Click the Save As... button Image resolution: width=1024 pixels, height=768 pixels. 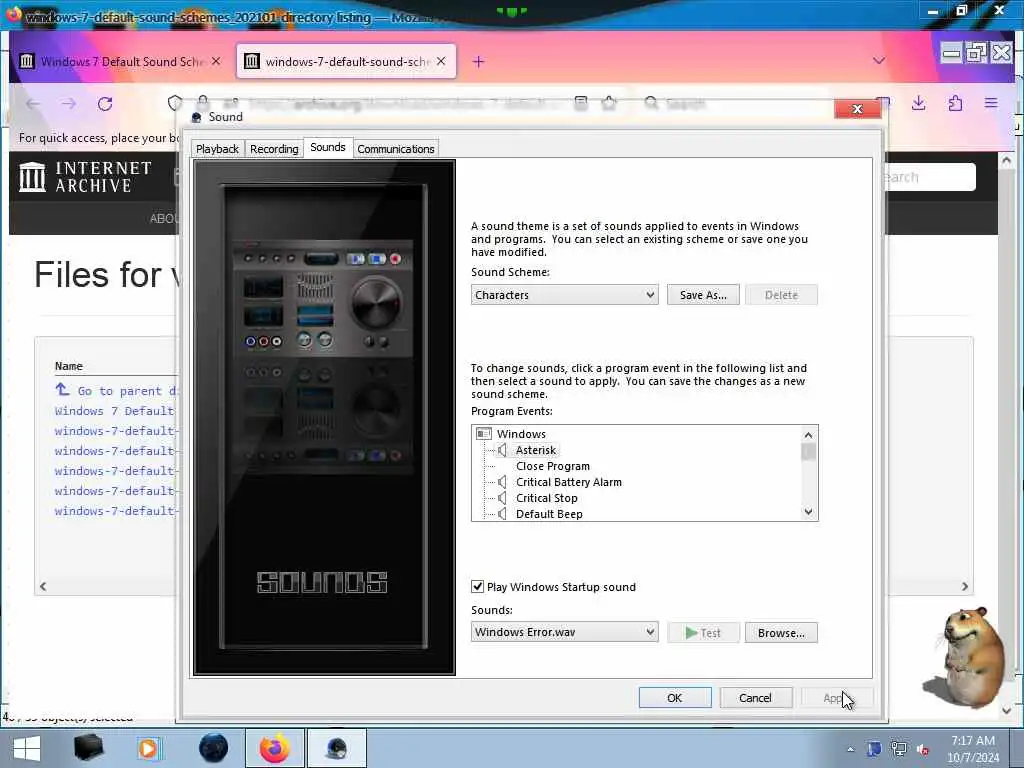pos(703,295)
